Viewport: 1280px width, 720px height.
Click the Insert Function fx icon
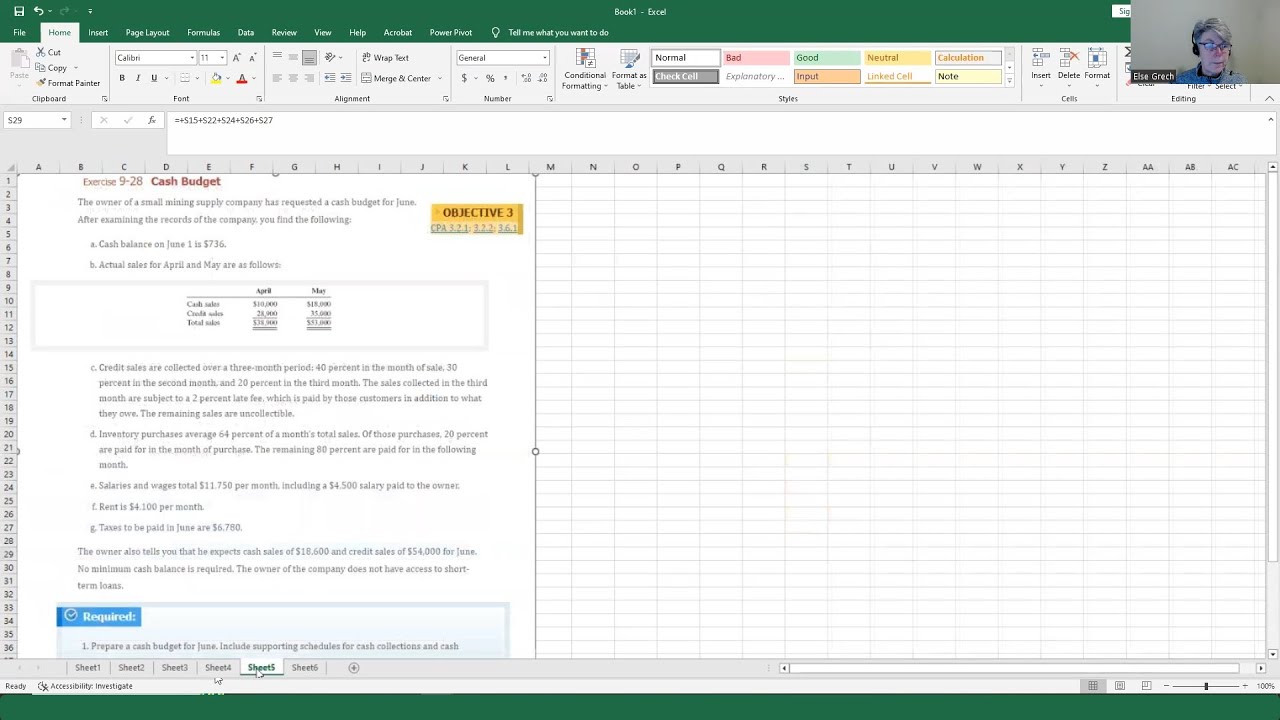[151, 120]
